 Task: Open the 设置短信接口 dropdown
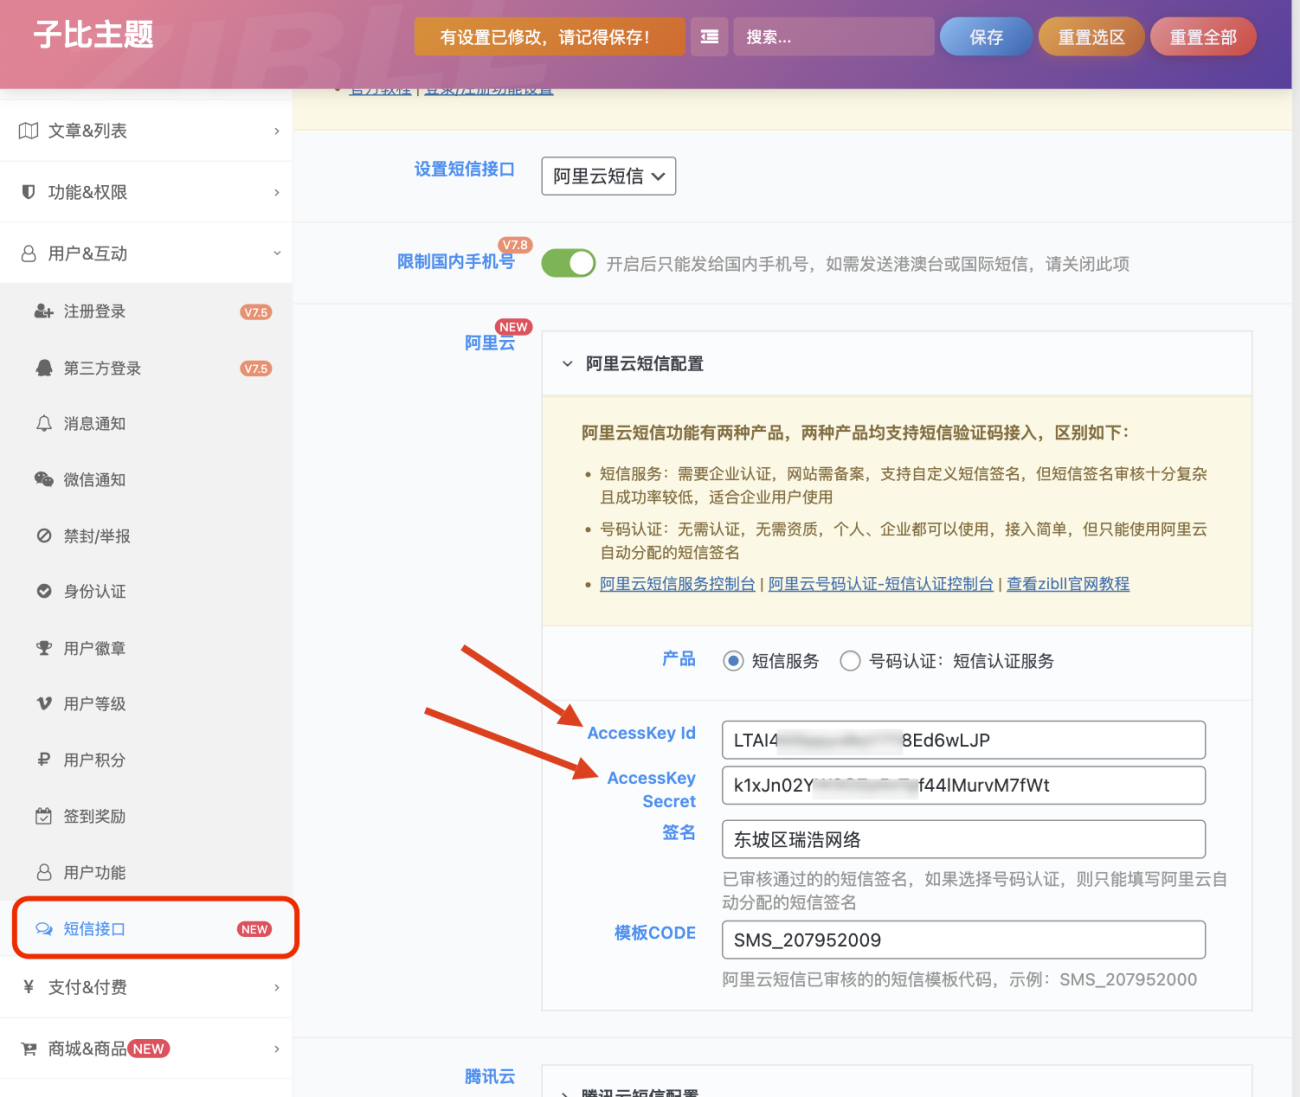point(608,175)
